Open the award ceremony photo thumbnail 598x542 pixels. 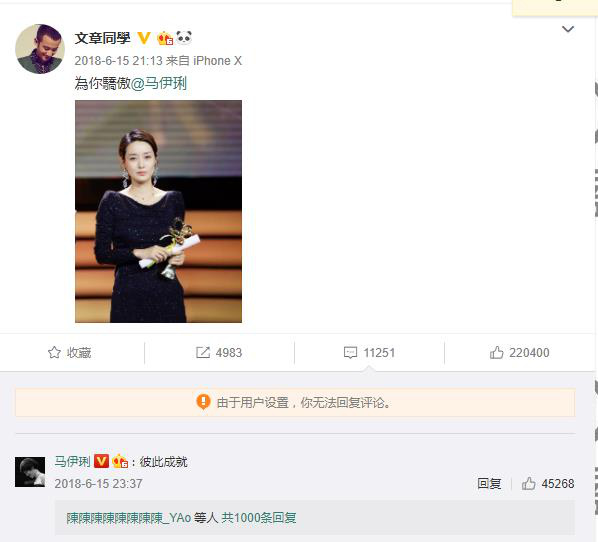point(158,211)
